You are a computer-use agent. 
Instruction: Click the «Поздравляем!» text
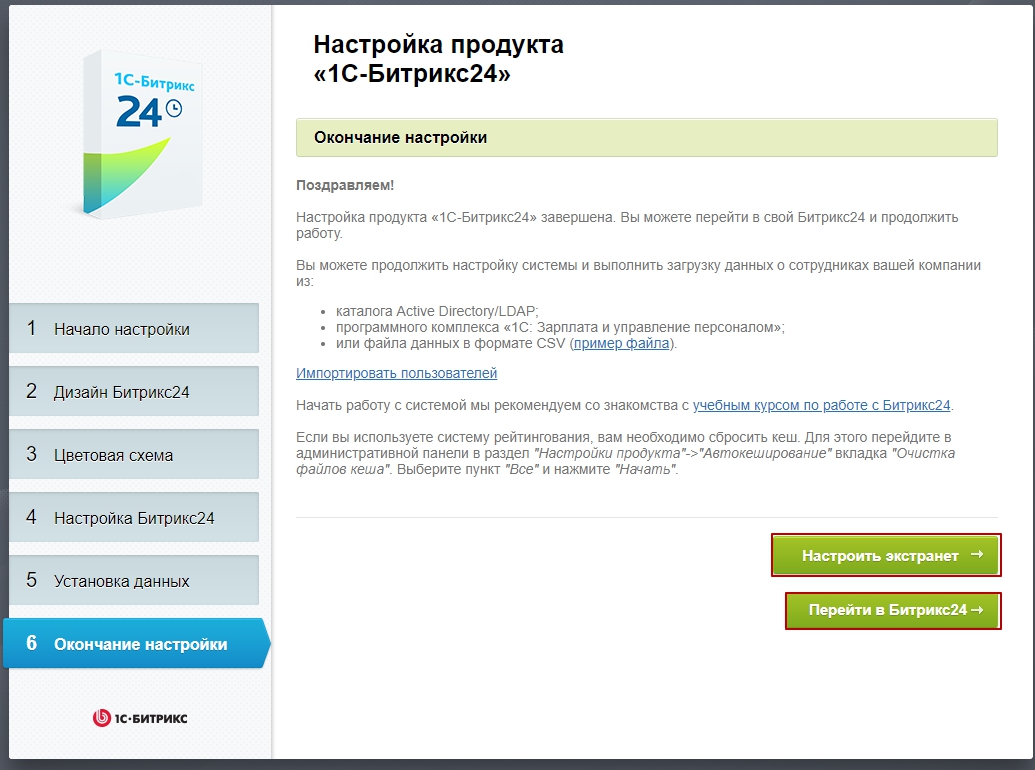point(345,185)
